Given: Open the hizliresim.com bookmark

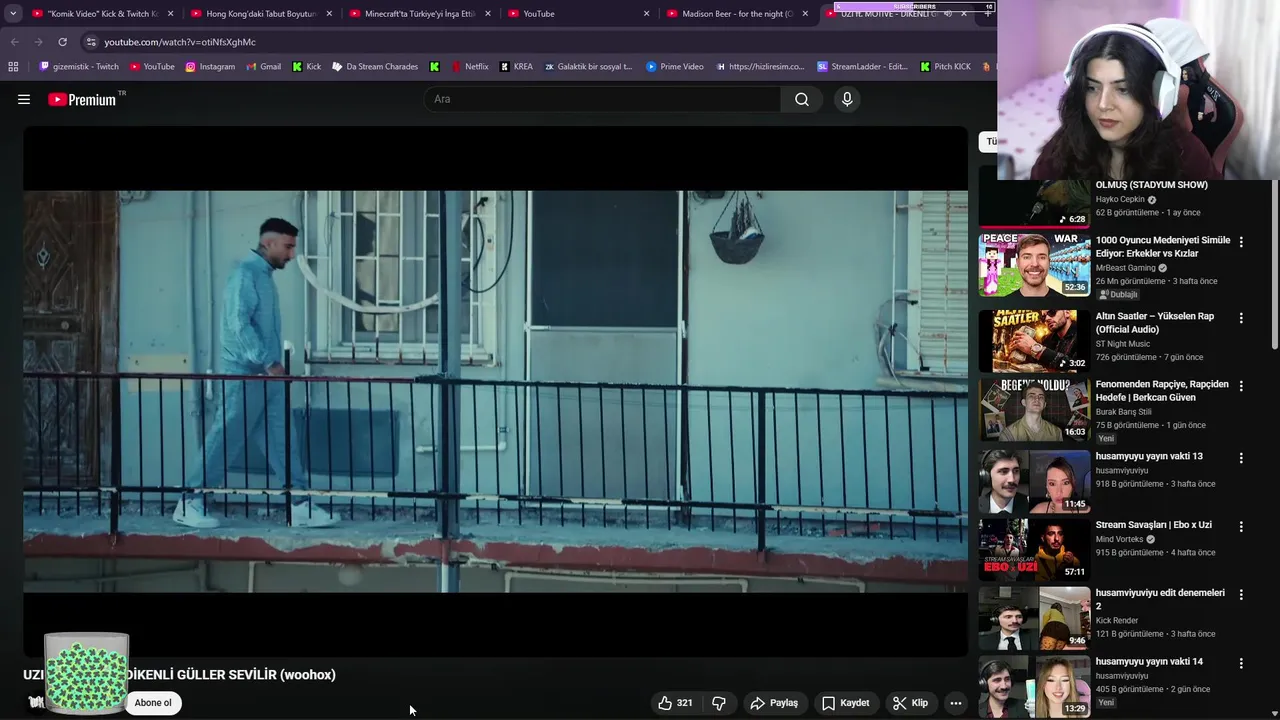Looking at the screenshot, I should 760,67.
